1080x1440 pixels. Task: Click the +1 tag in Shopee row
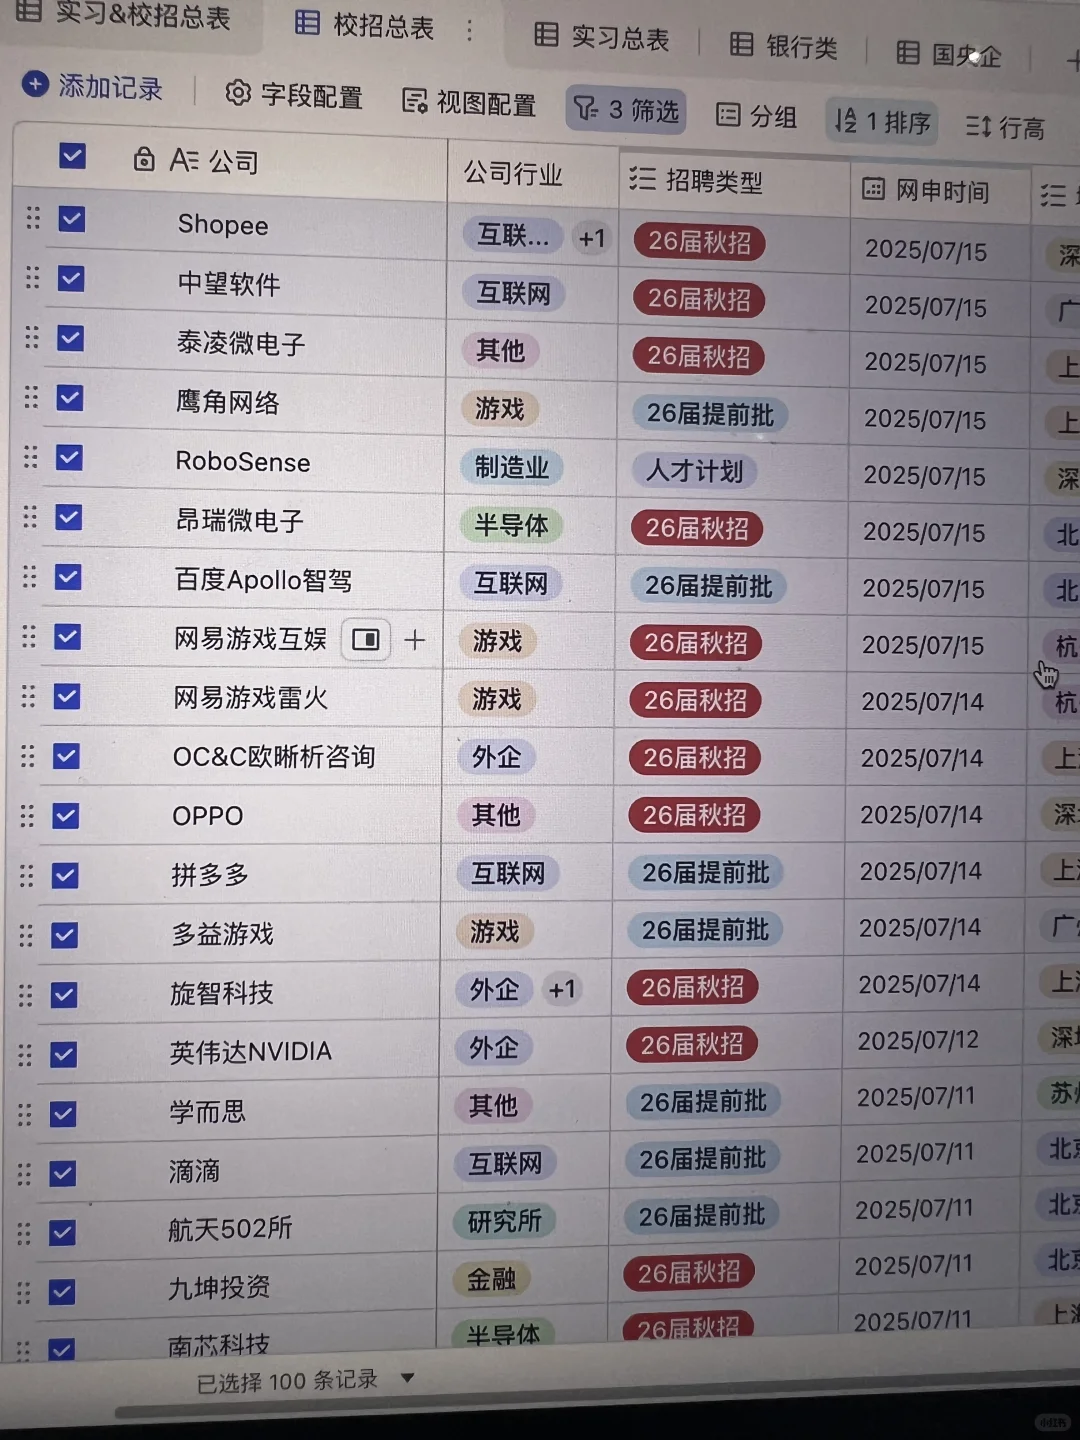point(592,238)
